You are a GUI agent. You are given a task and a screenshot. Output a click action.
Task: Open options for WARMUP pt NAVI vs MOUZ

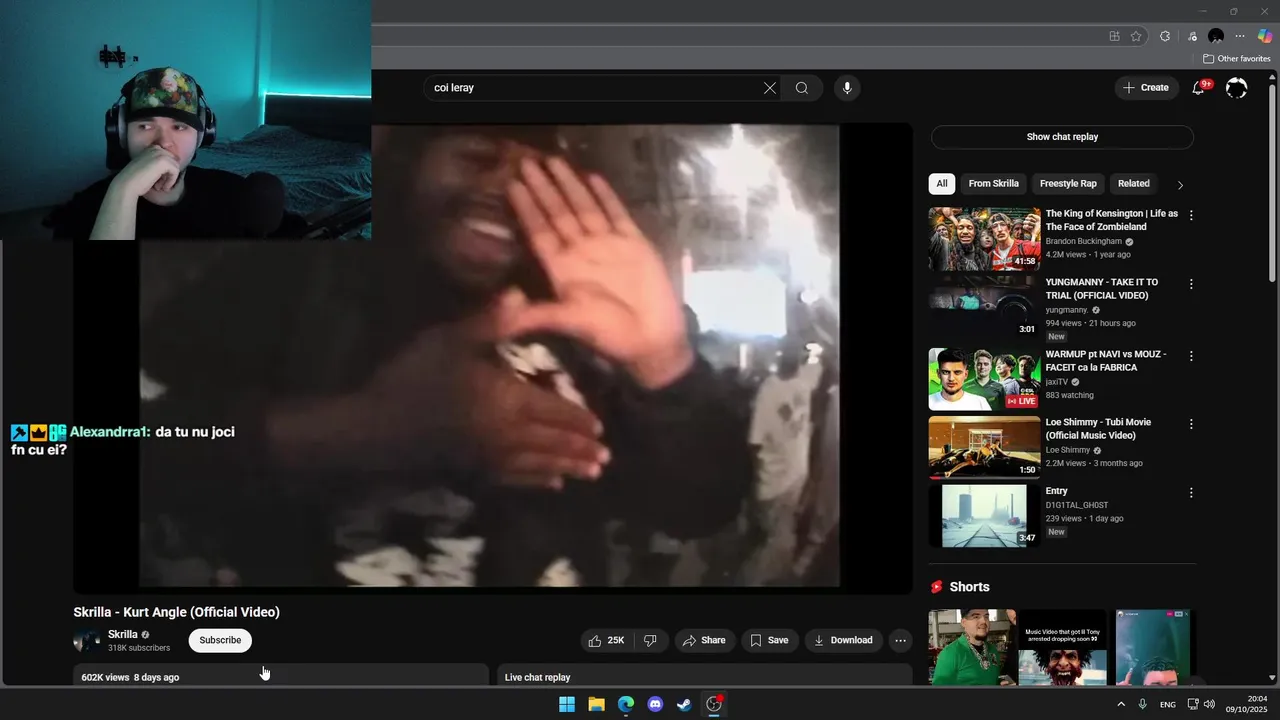point(1191,356)
